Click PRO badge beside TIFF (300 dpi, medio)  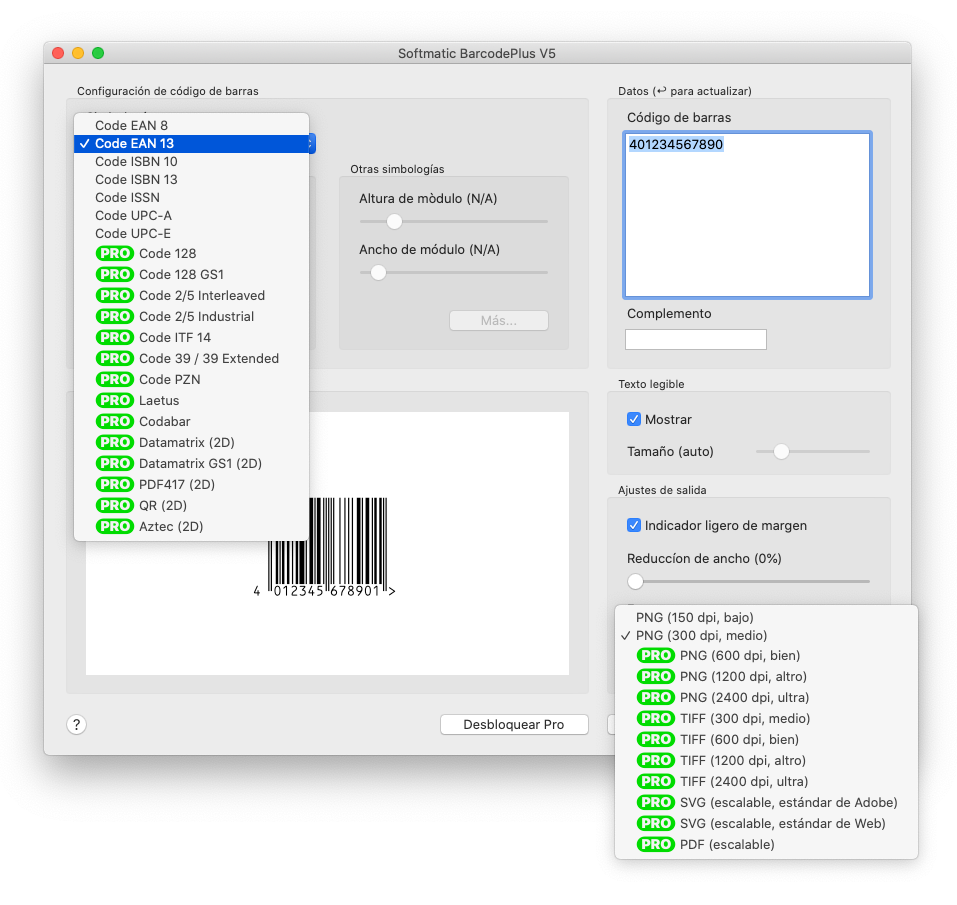tap(656, 718)
